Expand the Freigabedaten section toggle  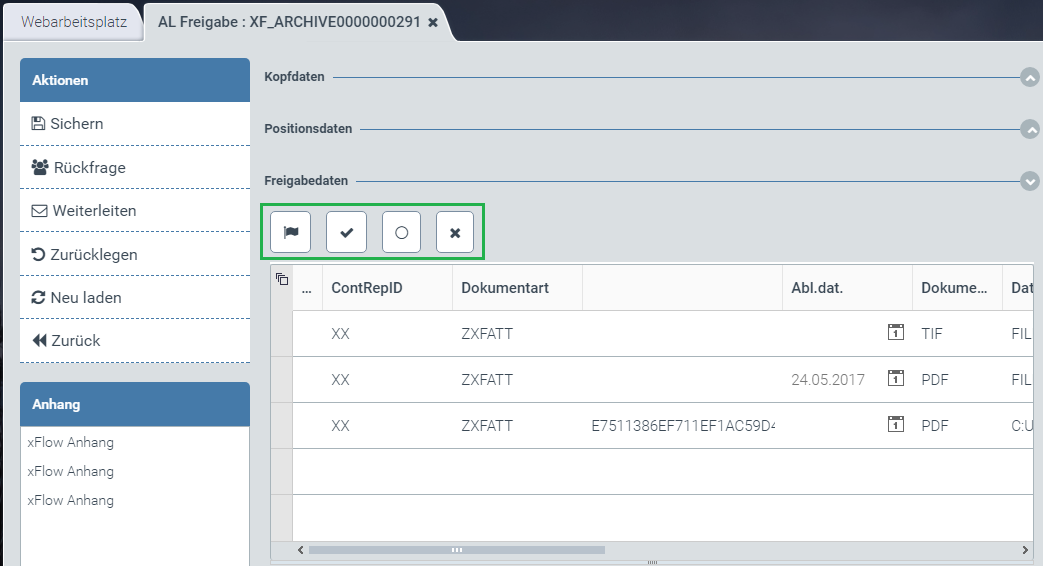pos(1029,181)
